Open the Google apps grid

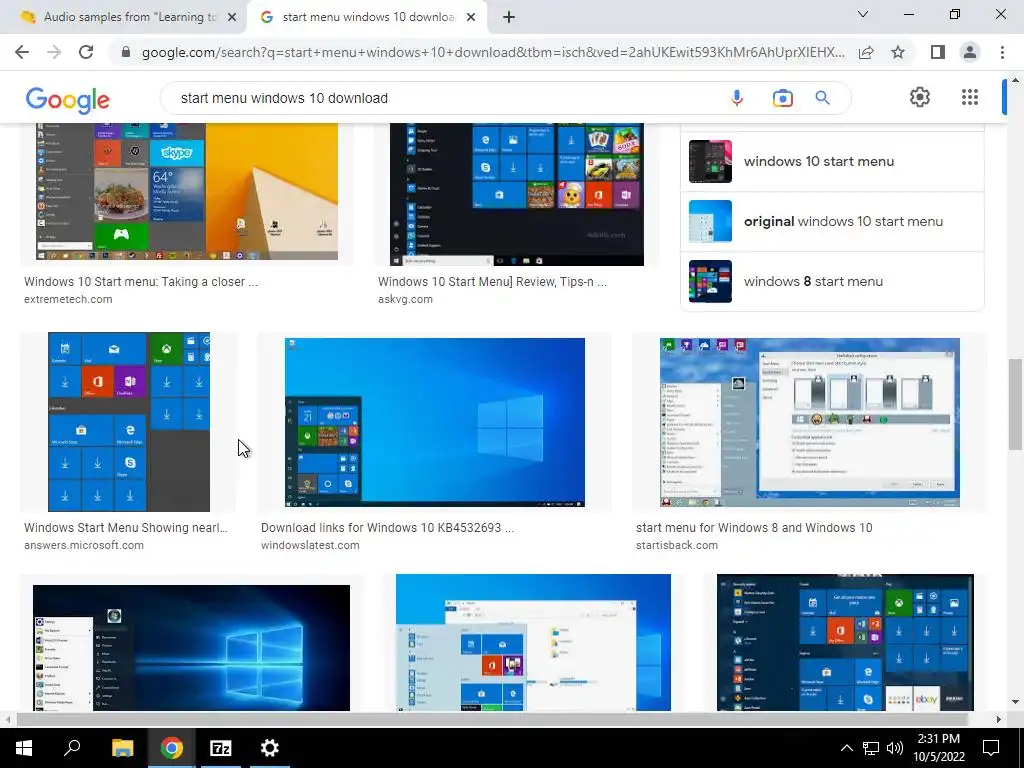[970, 97]
